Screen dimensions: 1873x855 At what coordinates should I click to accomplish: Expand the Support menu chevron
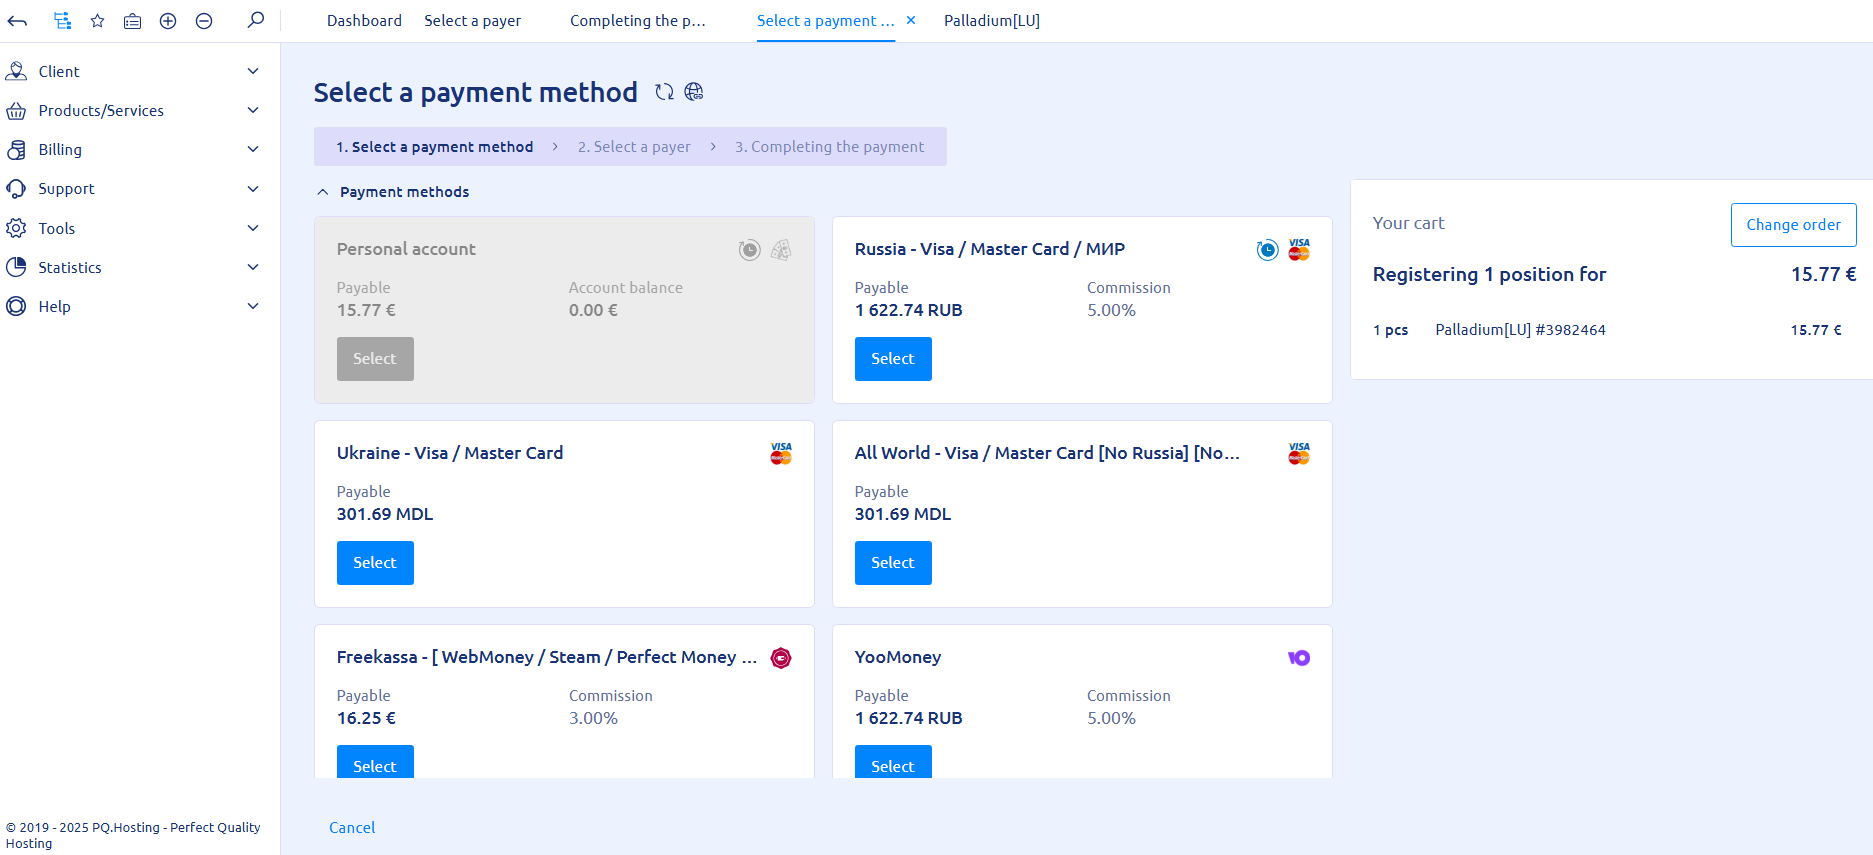pyautogui.click(x=253, y=188)
